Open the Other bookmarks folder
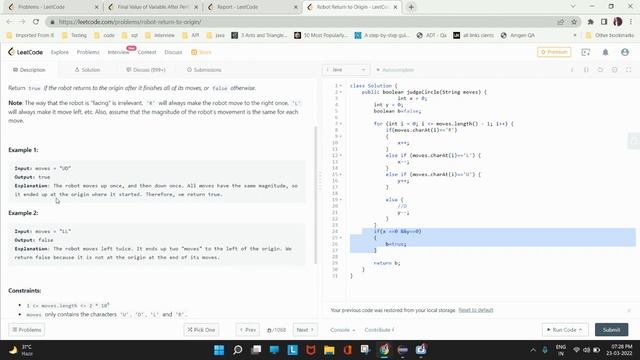This screenshot has height=360, width=640. click(x=610, y=36)
